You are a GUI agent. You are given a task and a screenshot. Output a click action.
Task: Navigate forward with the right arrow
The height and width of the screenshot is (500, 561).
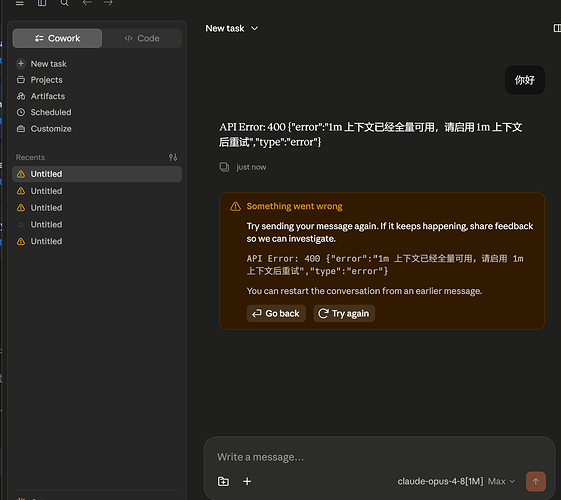(108, 3)
